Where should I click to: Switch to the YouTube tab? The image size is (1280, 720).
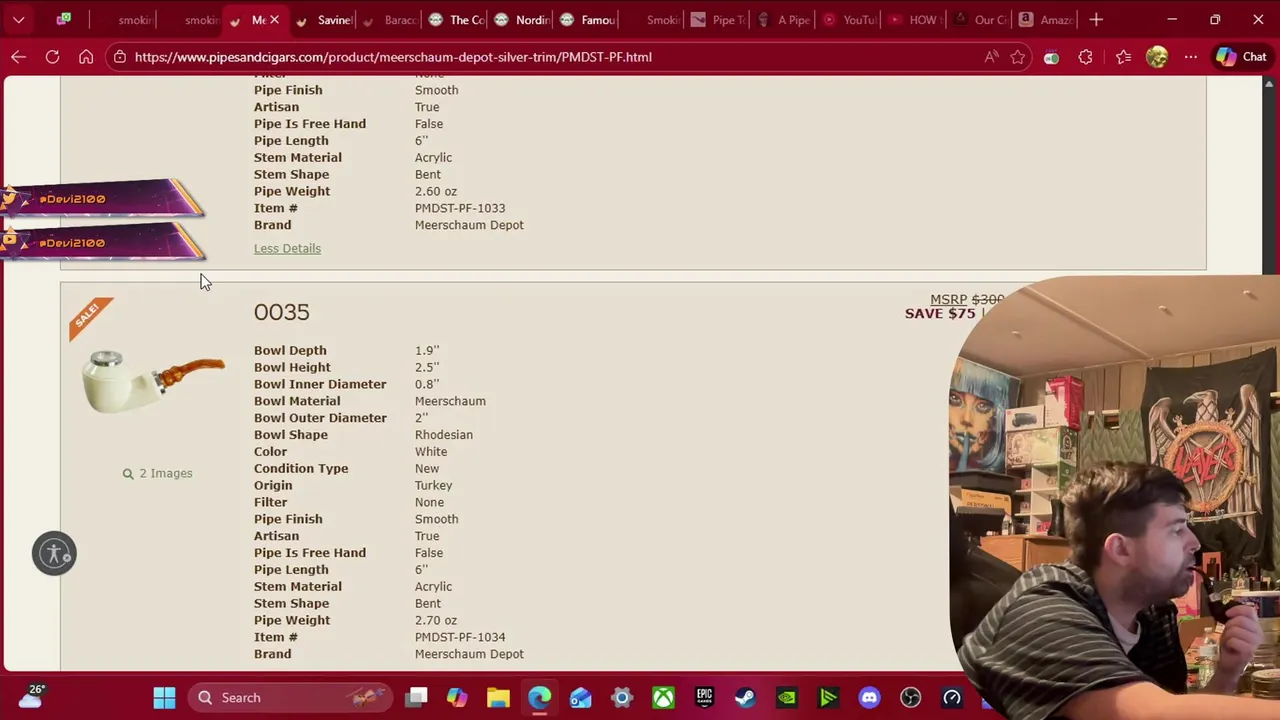point(852,19)
